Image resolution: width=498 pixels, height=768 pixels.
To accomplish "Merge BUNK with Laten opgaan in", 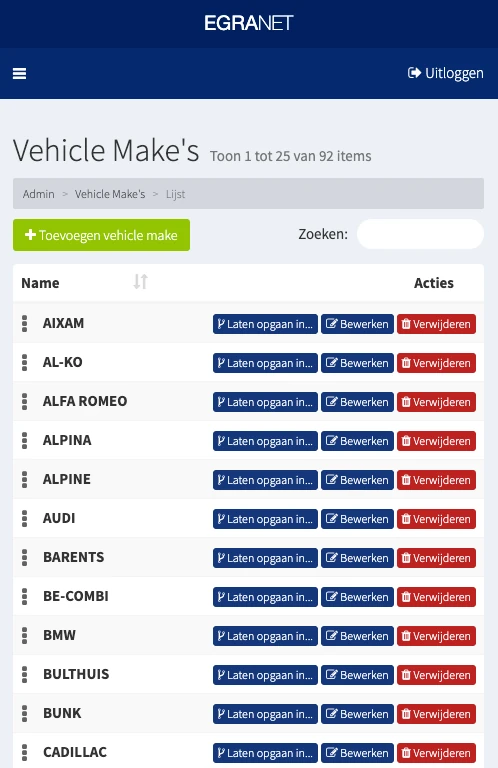I will (x=265, y=714).
